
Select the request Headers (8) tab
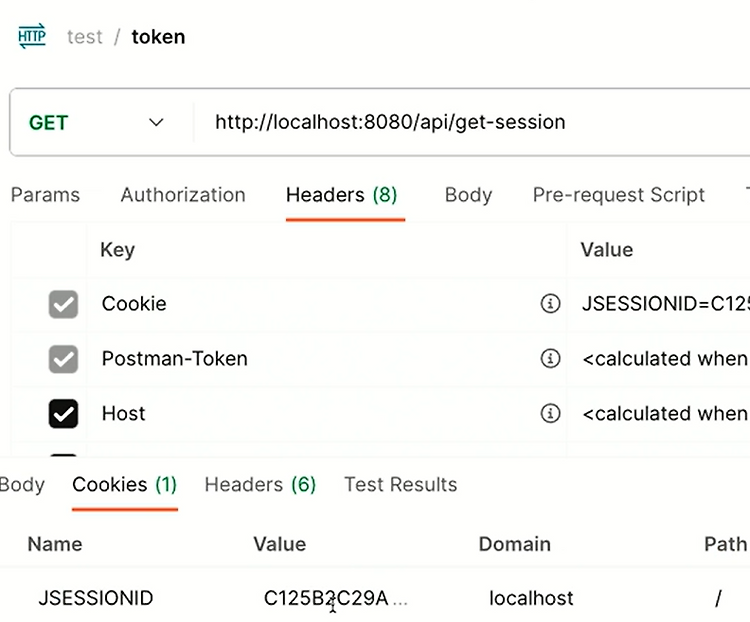coord(342,195)
